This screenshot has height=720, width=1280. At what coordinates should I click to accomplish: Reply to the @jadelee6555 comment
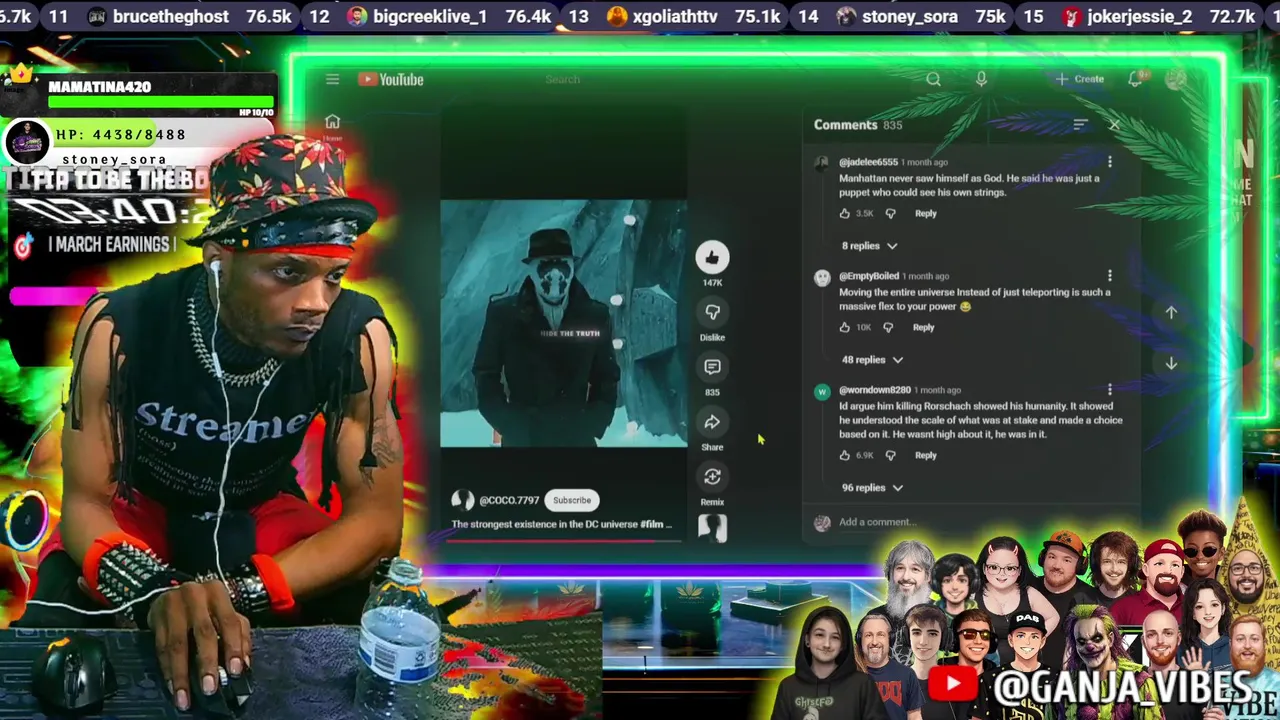(x=926, y=213)
